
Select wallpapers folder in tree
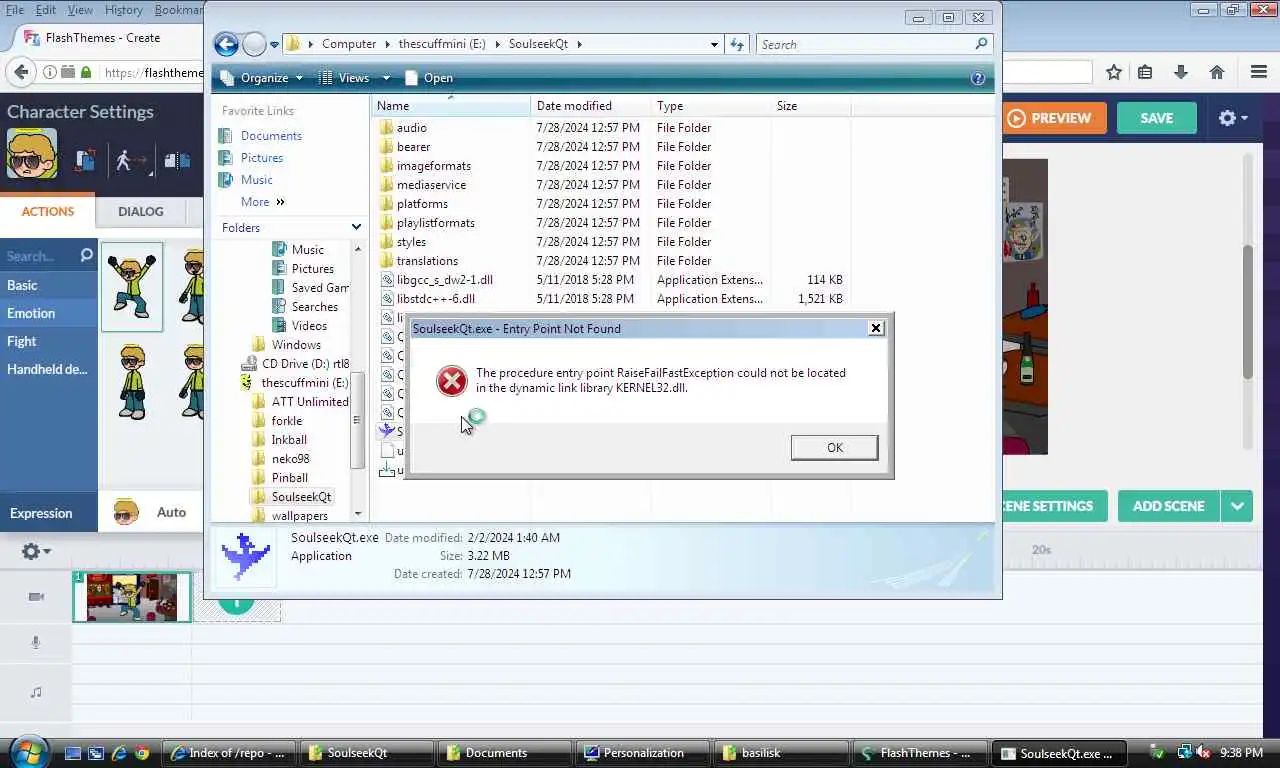click(299, 516)
